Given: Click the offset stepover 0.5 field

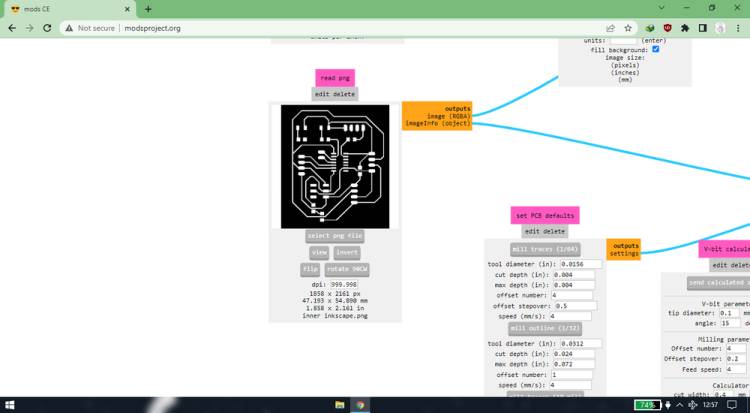Looking at the screenshot, I should click(x=575, y=306).
